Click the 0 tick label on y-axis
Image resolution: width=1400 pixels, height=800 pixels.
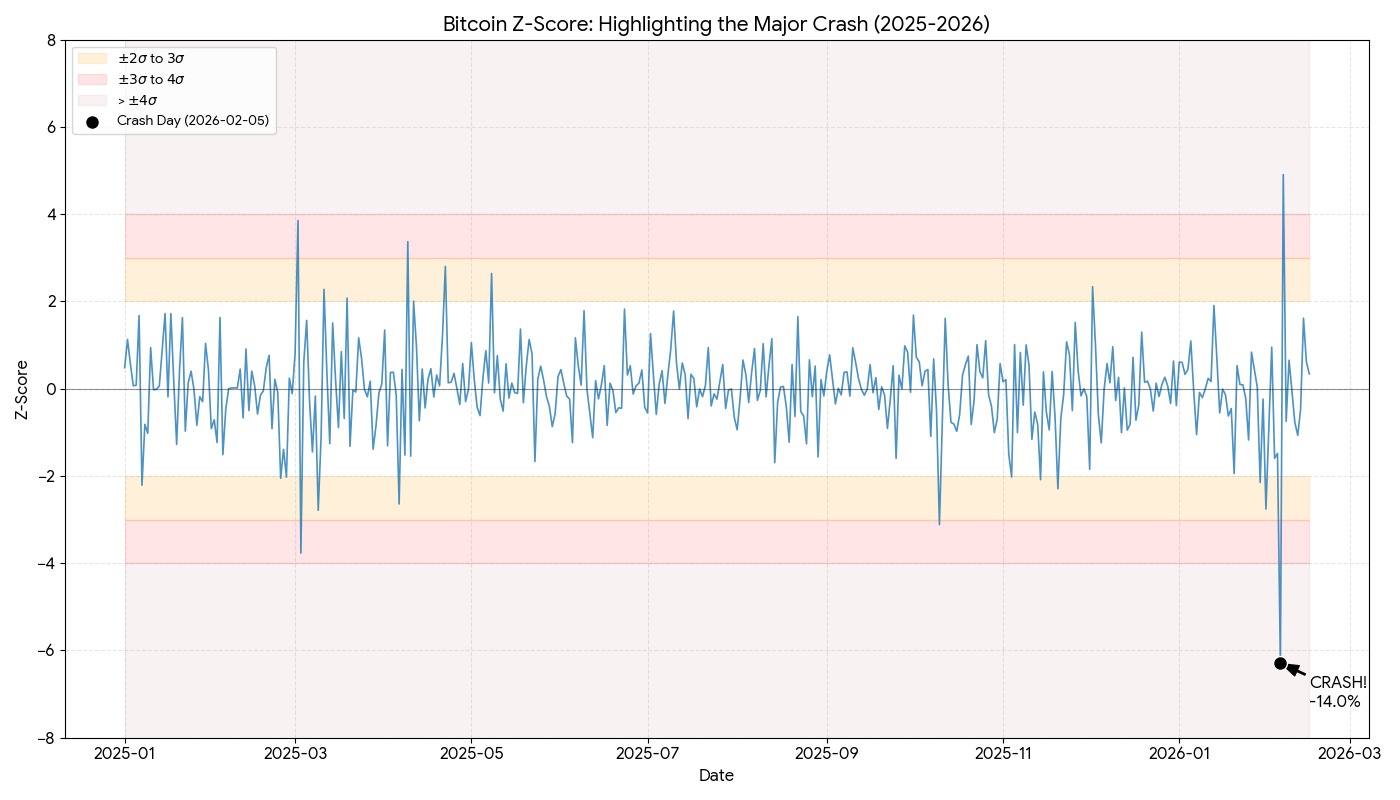50,389
